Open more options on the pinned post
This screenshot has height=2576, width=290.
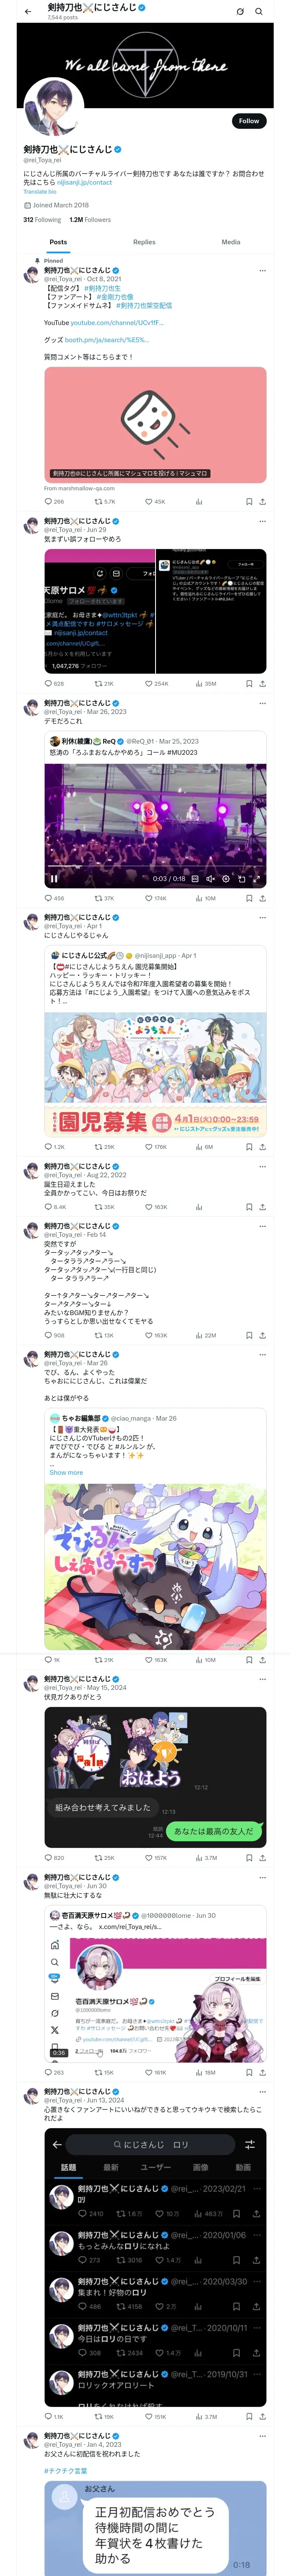coord(262,270)
